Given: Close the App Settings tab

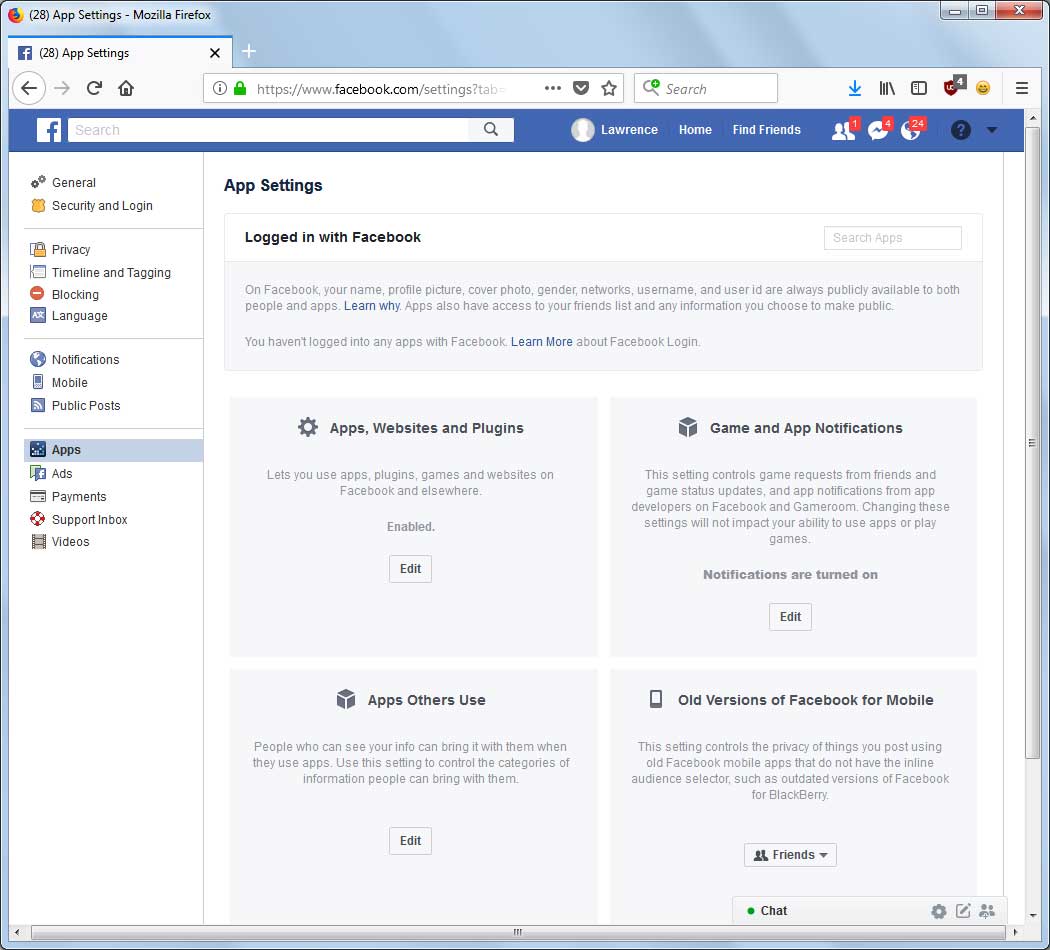Looking at the screenshot, I should [x=215, y=53].
